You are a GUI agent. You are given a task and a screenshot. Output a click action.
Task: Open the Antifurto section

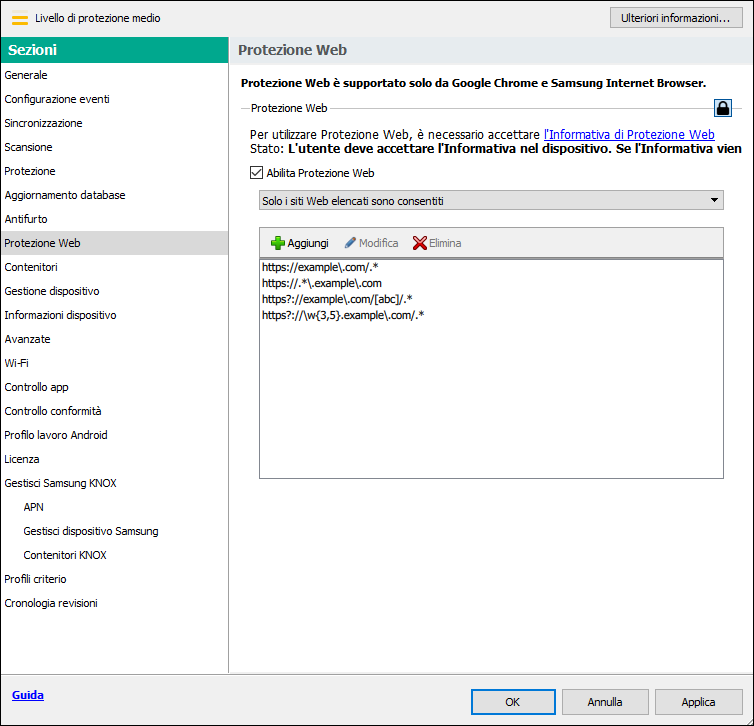(26, 219)
